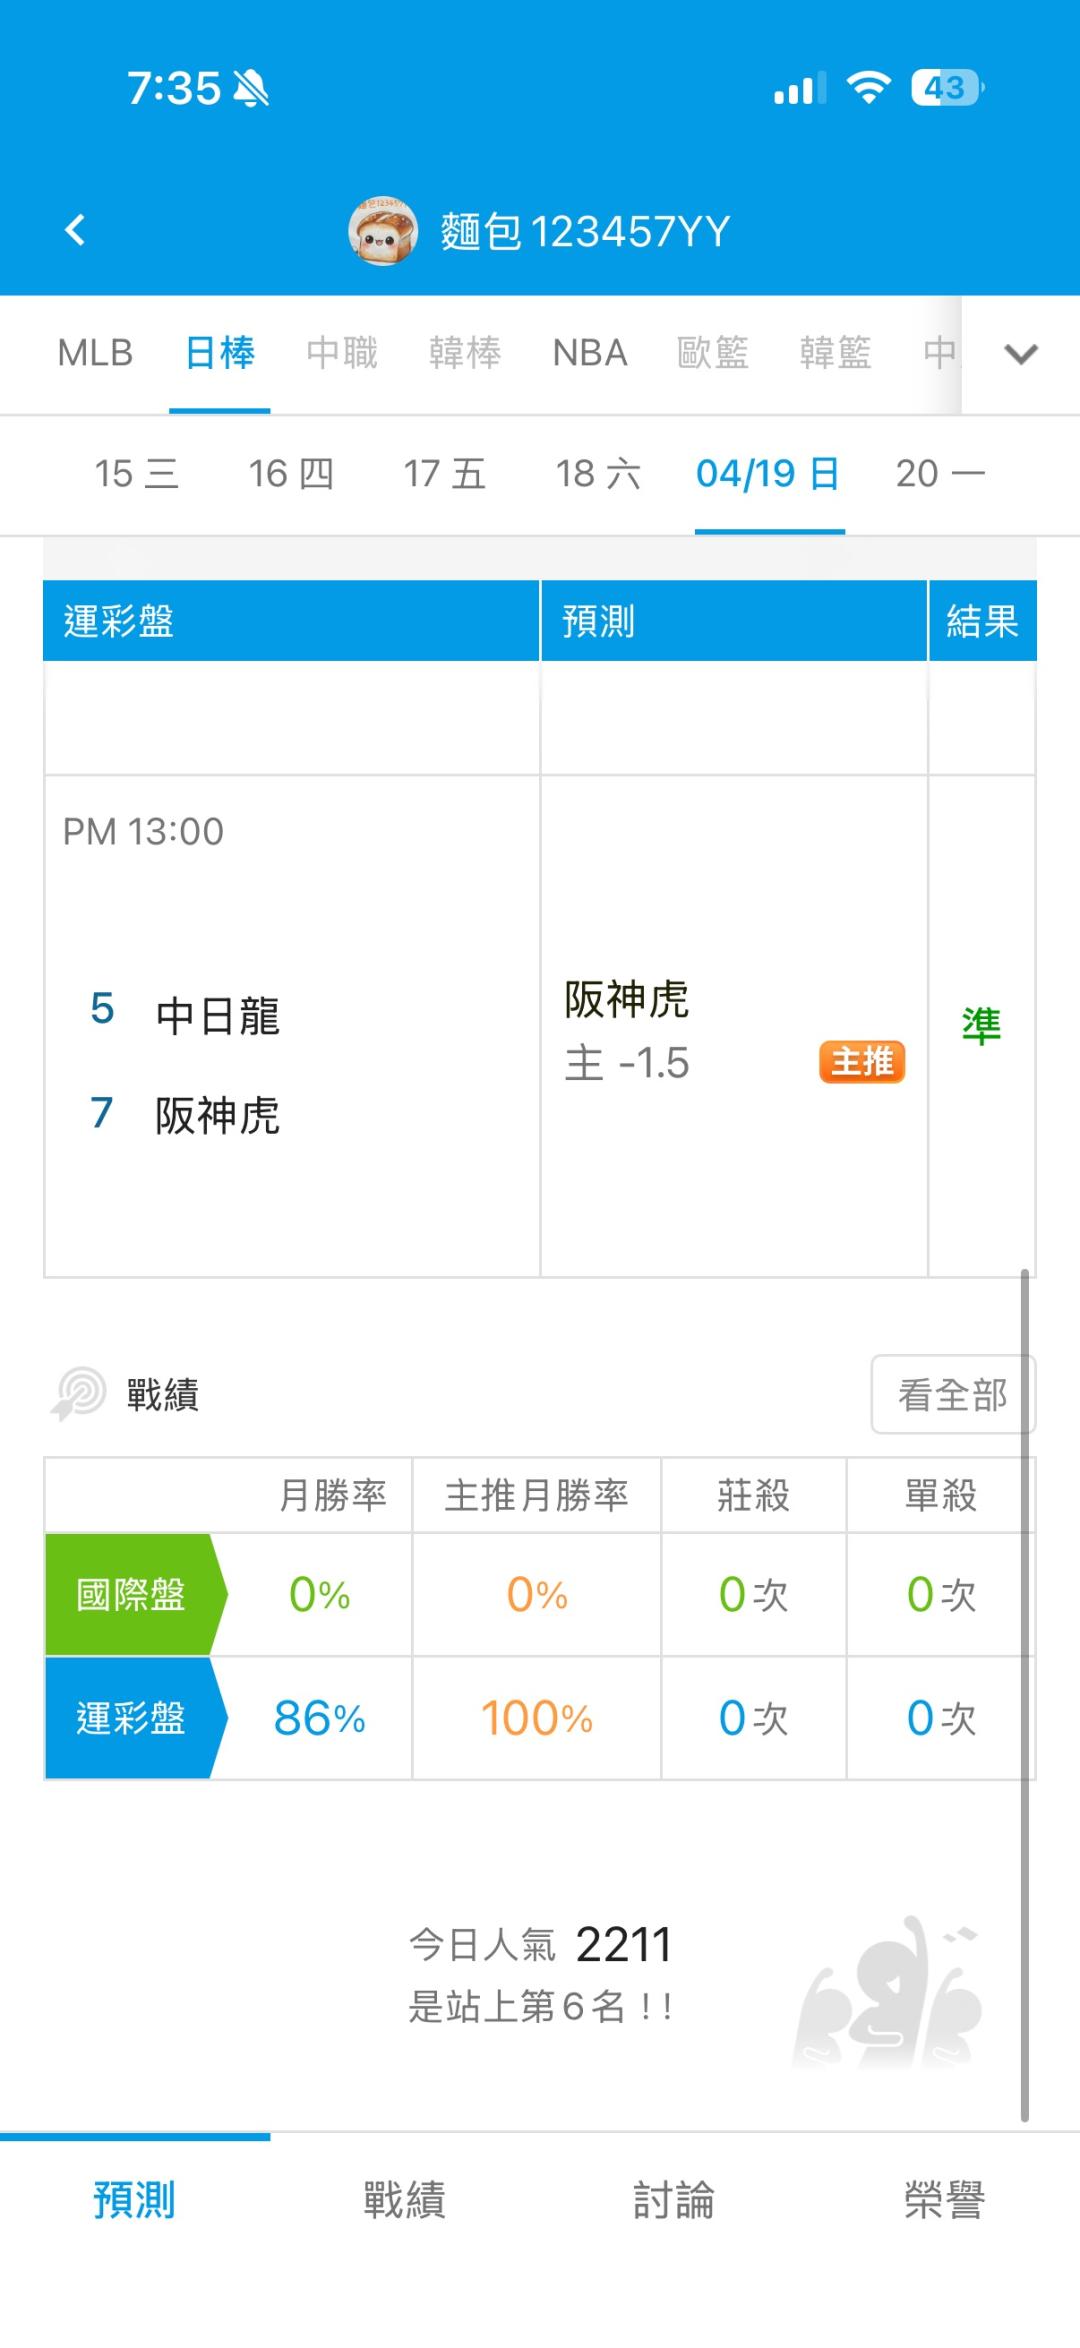Switch to the MLB league tab
The height and width of the screenshot is (2348, 1080).
pos(95,354)
